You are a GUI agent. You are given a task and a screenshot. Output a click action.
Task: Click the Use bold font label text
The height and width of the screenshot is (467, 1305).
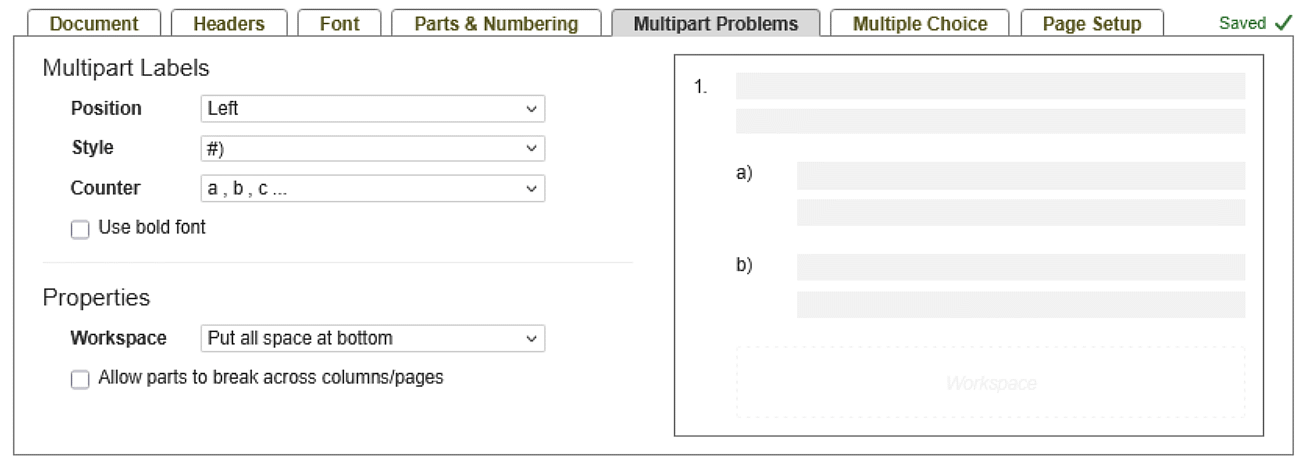click(152, 228)
